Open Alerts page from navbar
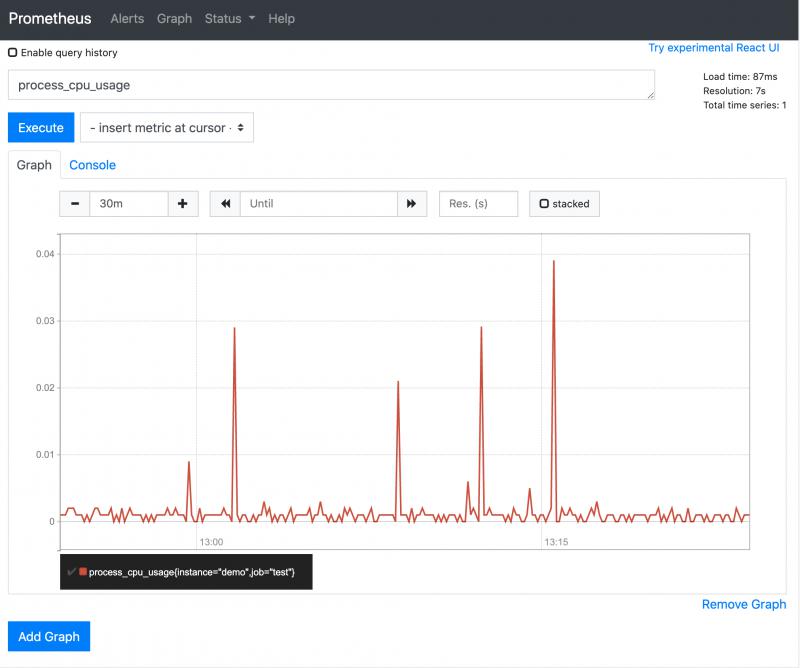 coord(127,19)
